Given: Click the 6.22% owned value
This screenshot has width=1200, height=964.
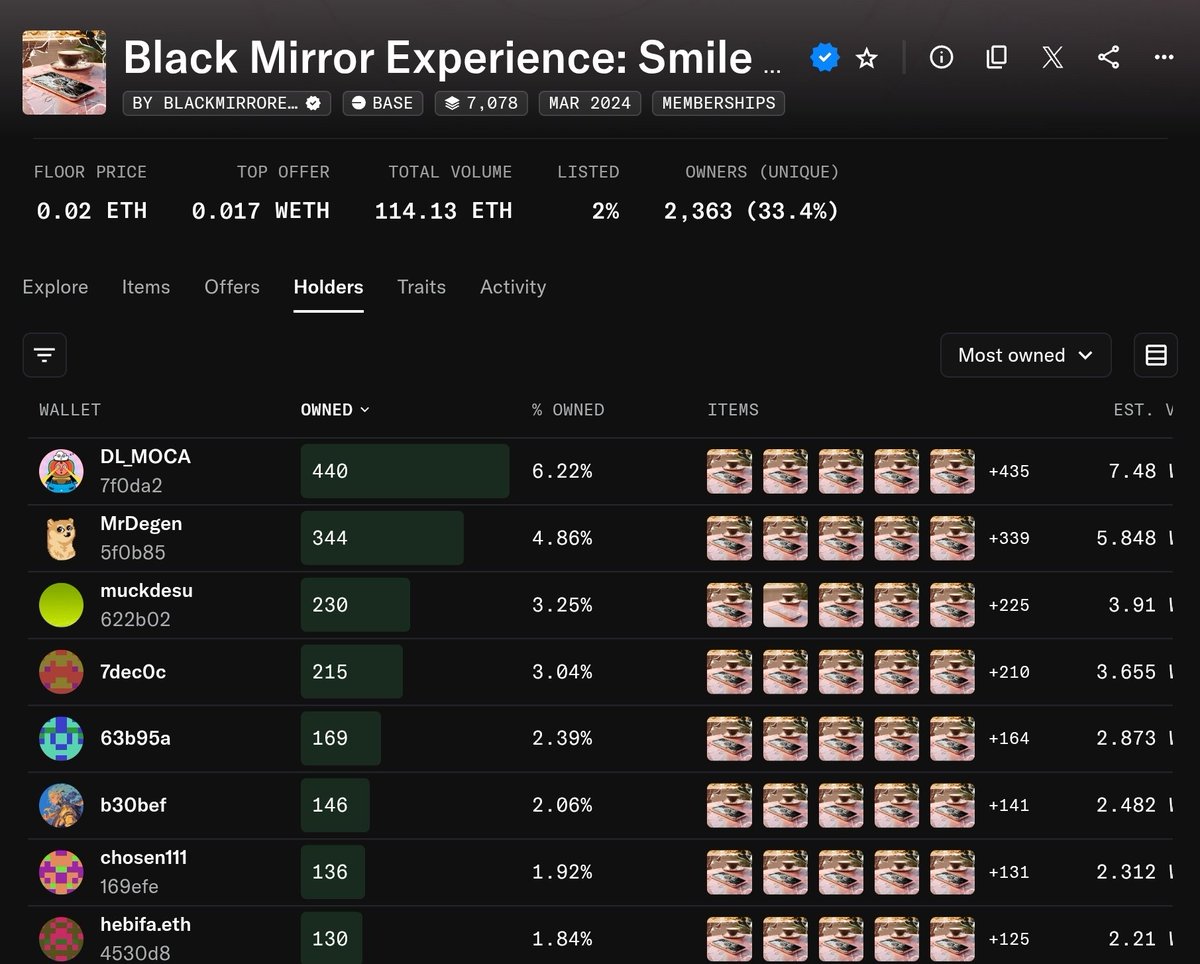Looking at the screenshot, I should coord(562,471).
